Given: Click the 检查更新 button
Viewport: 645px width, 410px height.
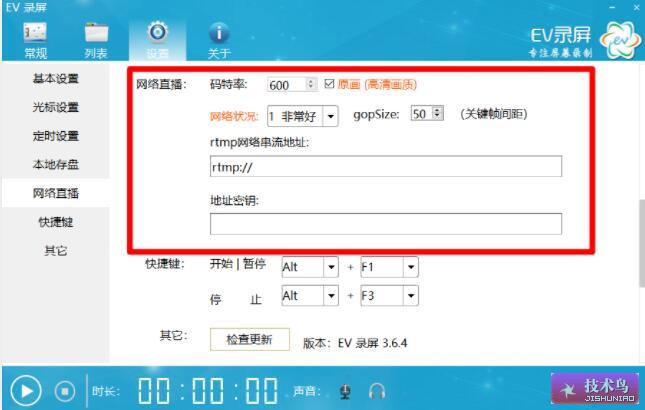Looking at the screenshot, I should click(250, 339).
